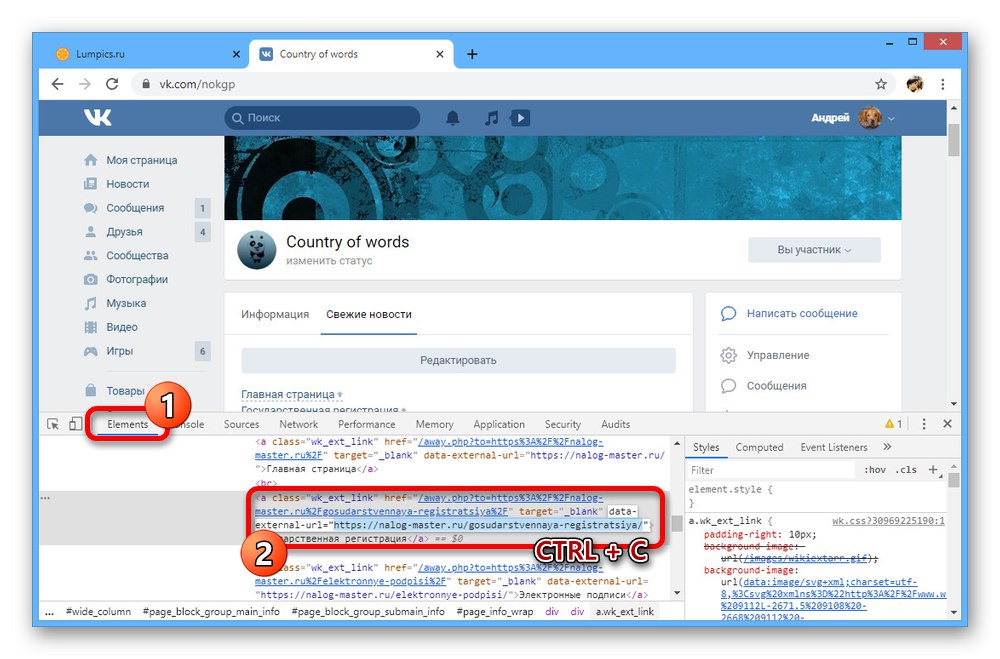The width and height of the screenshot is (1000, 659).
Task: Open a new browser tab
Action: pyautogui.click(x=472, y=54)
